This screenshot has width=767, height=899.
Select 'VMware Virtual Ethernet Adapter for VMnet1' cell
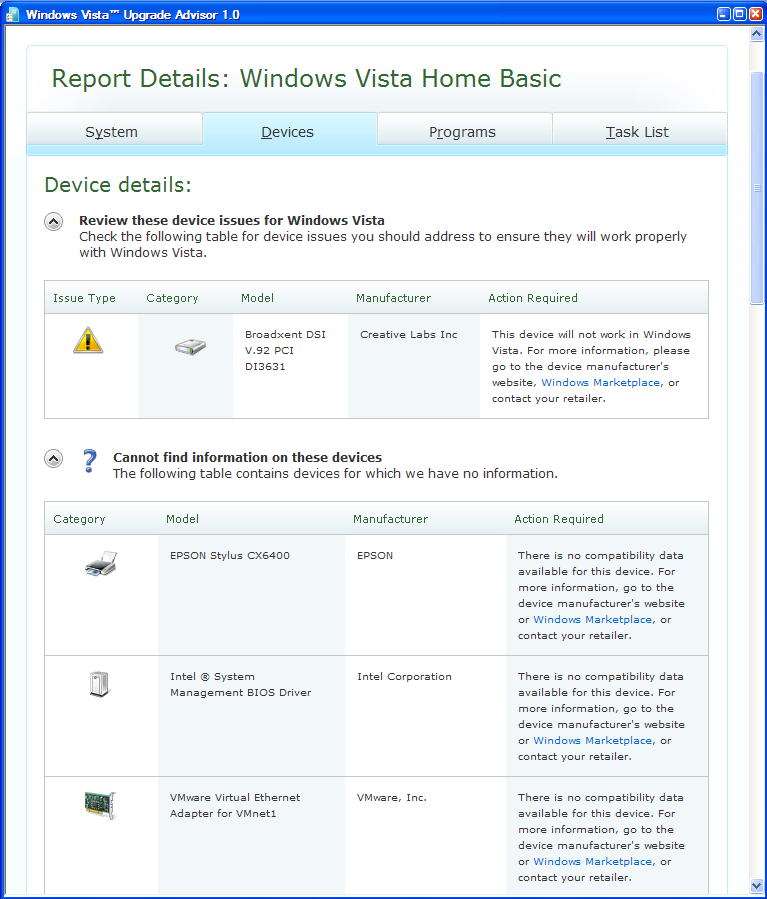click(x=234, y=806)
